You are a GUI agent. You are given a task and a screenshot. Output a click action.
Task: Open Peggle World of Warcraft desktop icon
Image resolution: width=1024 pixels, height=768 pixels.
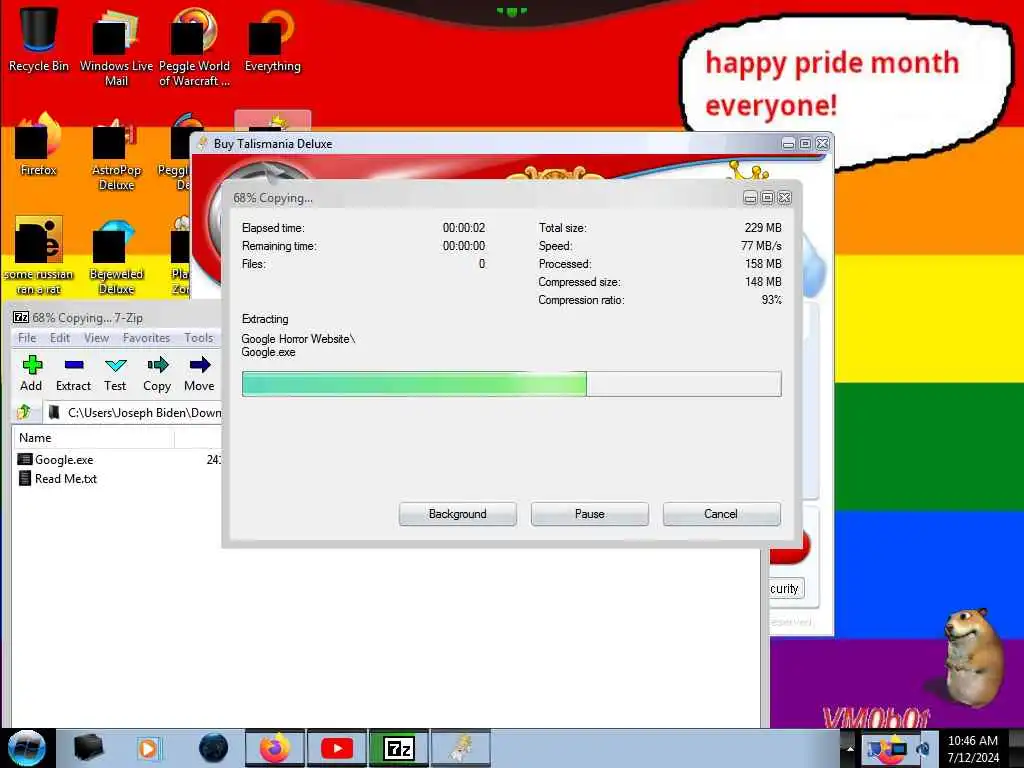pos(194,47)
